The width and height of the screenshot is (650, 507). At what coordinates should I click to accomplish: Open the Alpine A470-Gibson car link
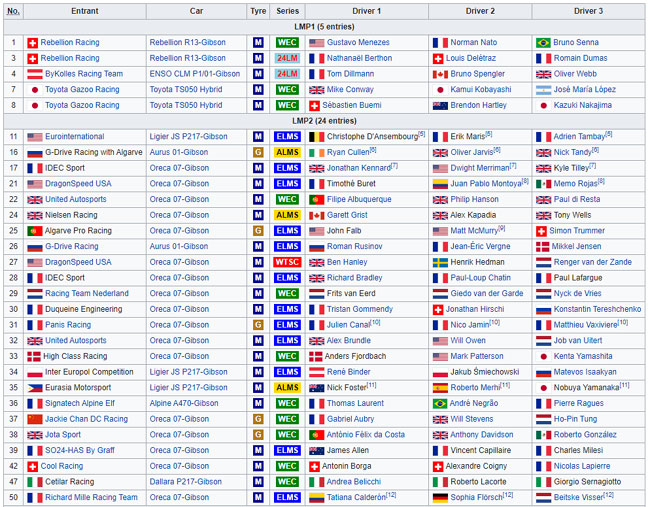[184, 403]
